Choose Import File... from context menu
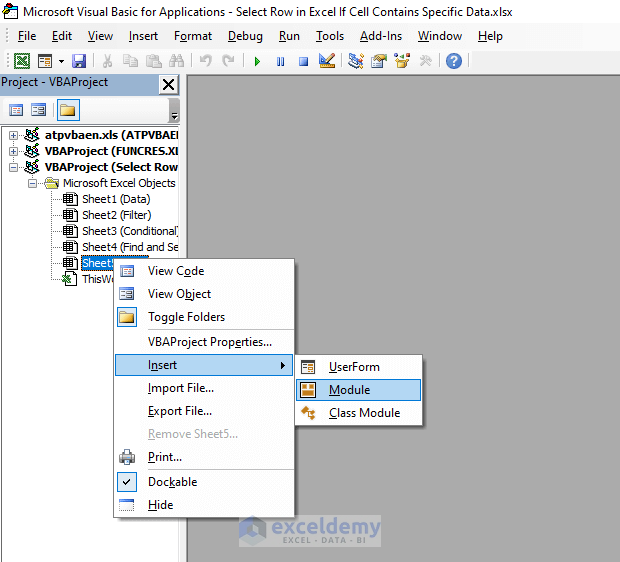This screenshot has height=562, width=620. (204, 388)
